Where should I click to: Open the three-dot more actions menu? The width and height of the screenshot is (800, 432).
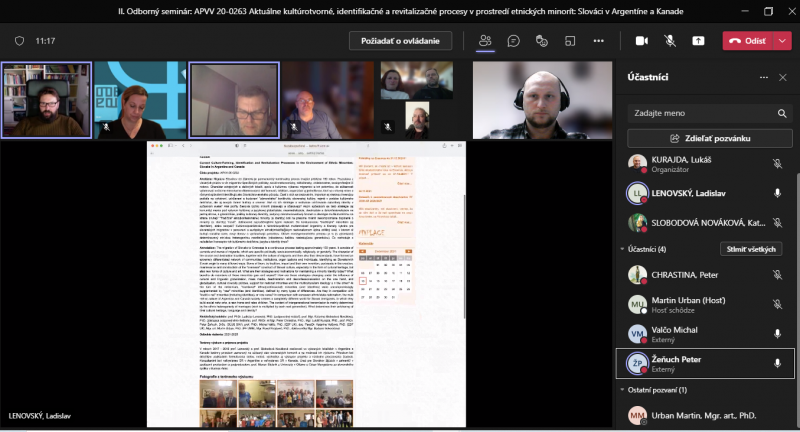pyautogui.click(x=600, y=41)
